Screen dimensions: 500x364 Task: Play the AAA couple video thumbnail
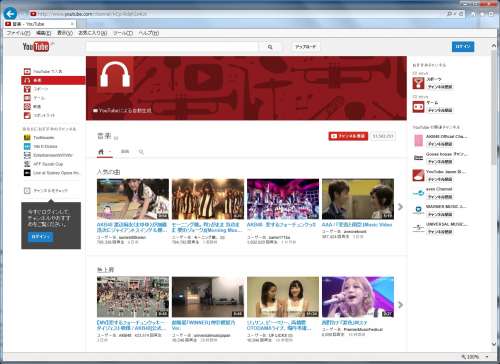358,199
